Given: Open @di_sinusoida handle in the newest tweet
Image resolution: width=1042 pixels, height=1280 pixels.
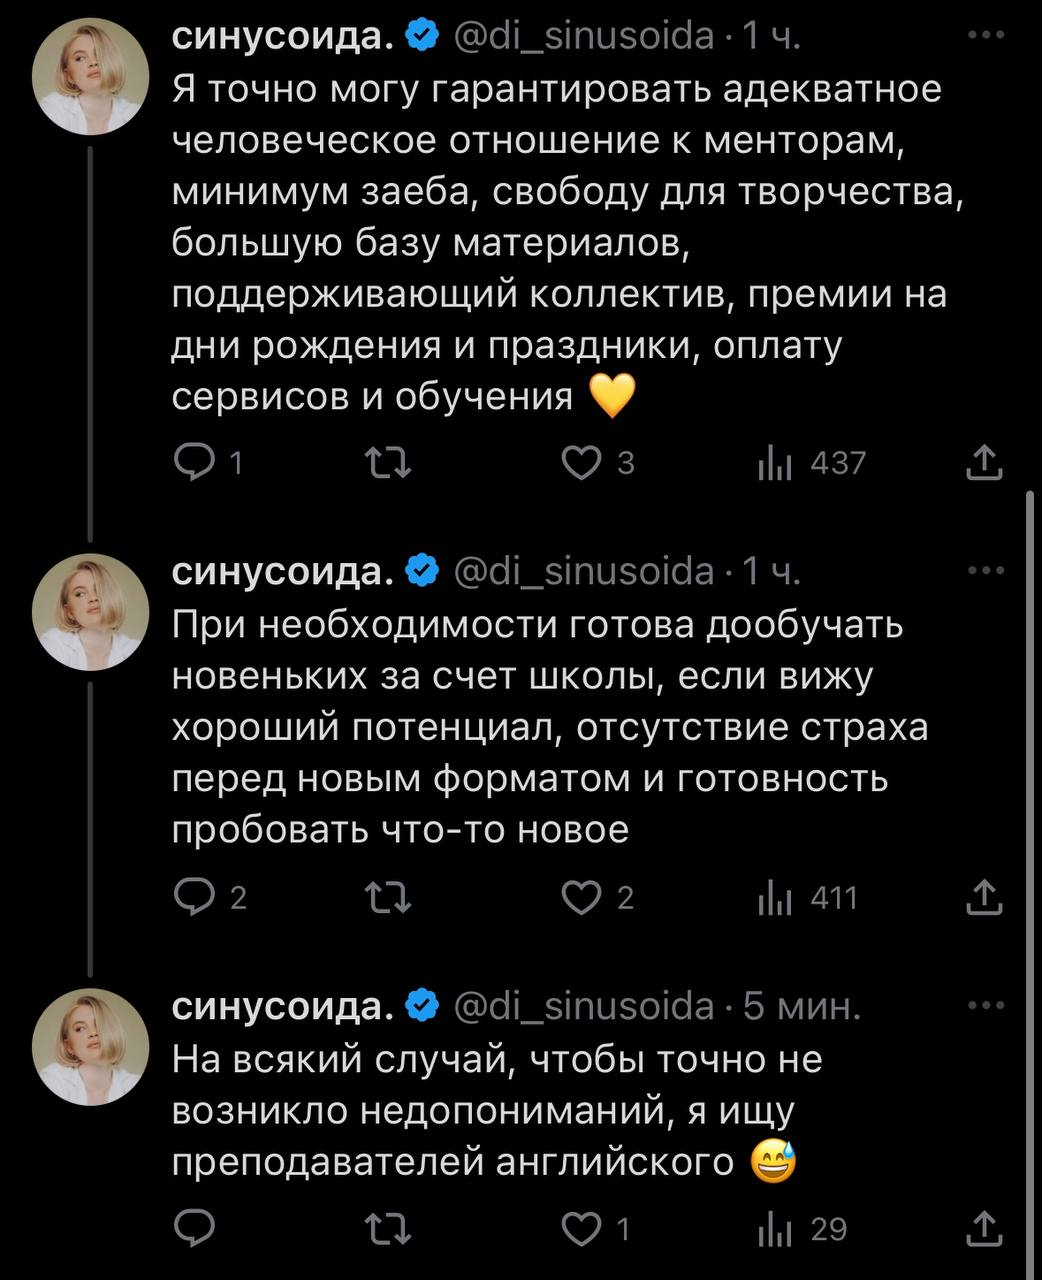Looking at the screenshot, I should pos(584,1007).
